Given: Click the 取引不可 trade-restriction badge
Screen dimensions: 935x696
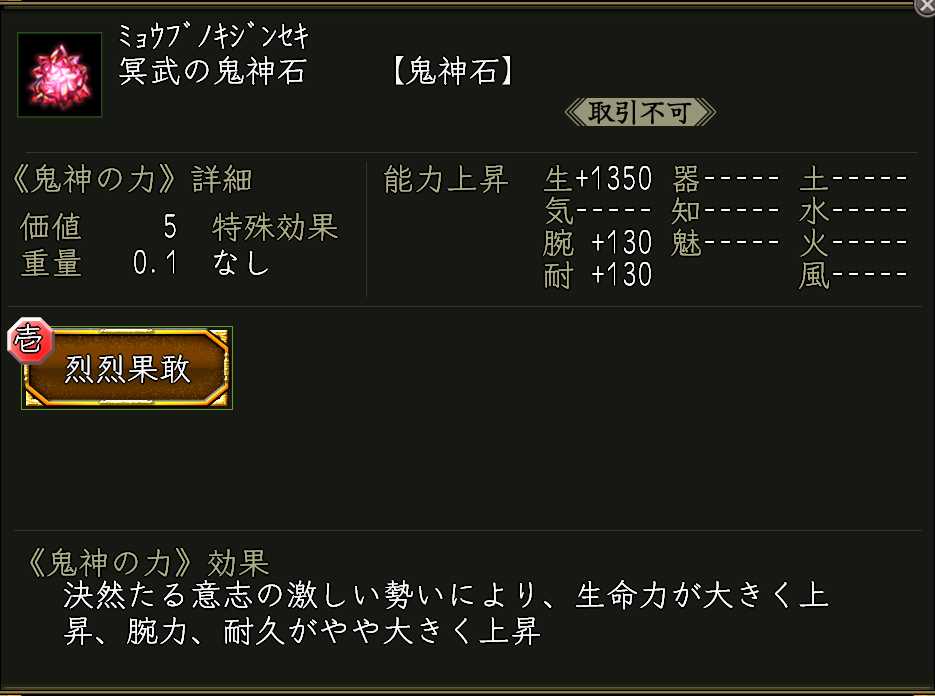Looking at the screenshot, I should pos(640,112).
